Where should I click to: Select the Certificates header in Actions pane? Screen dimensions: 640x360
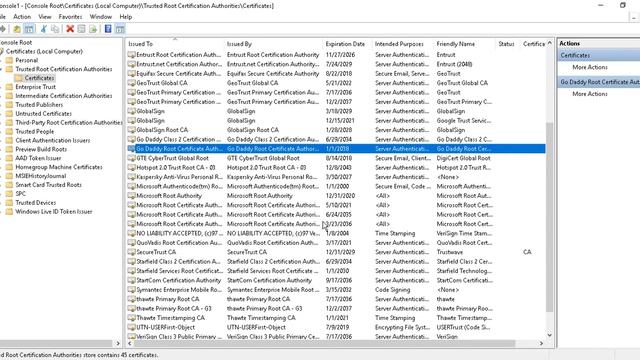[x=598, y=55]
